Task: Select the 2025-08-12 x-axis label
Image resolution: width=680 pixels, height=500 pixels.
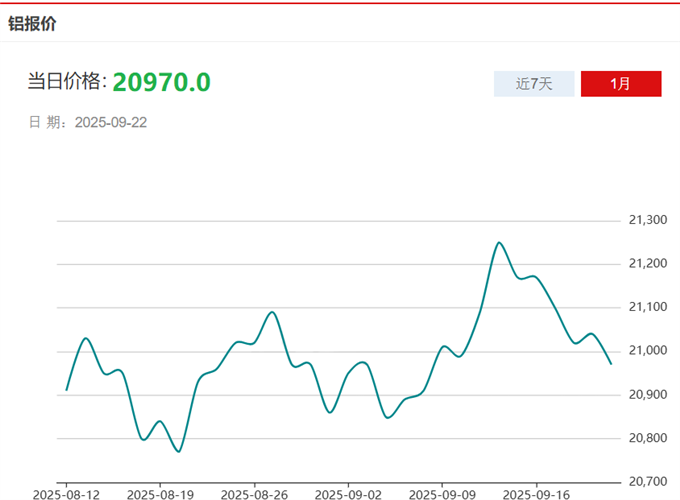Action: coord(65,494)
